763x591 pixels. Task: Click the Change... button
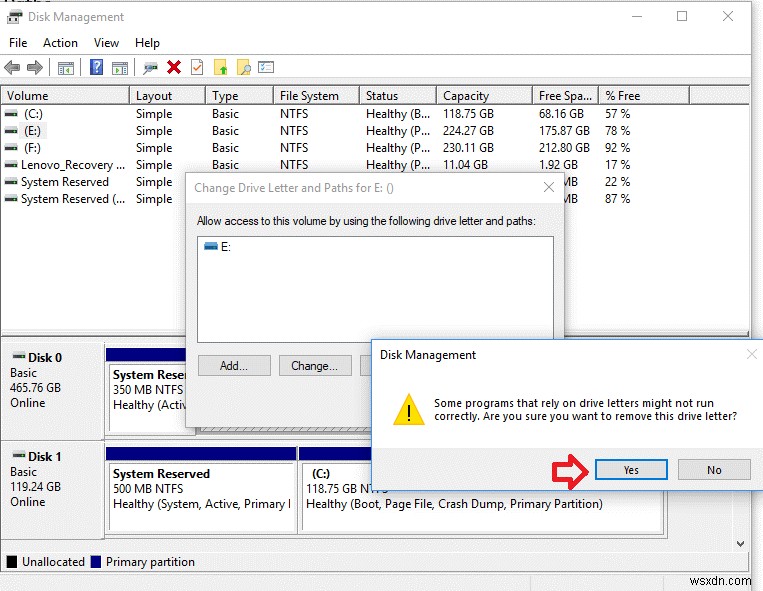[x=315, y=366]
